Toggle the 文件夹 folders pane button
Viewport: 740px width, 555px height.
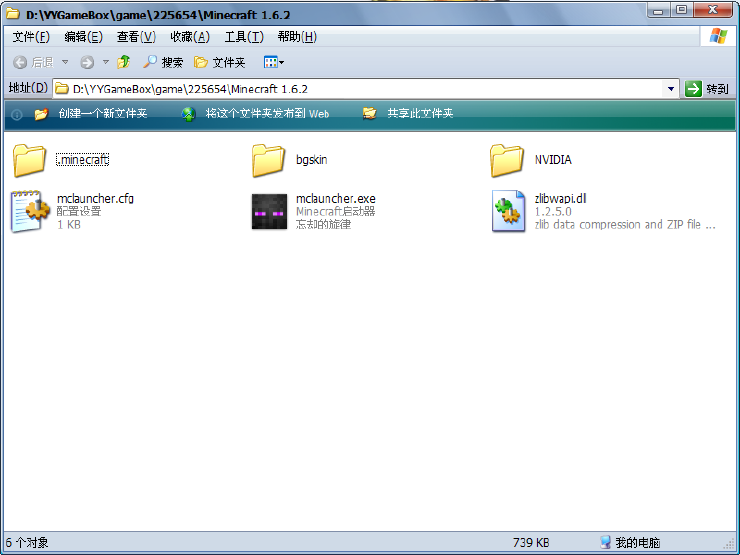point(220,62)
